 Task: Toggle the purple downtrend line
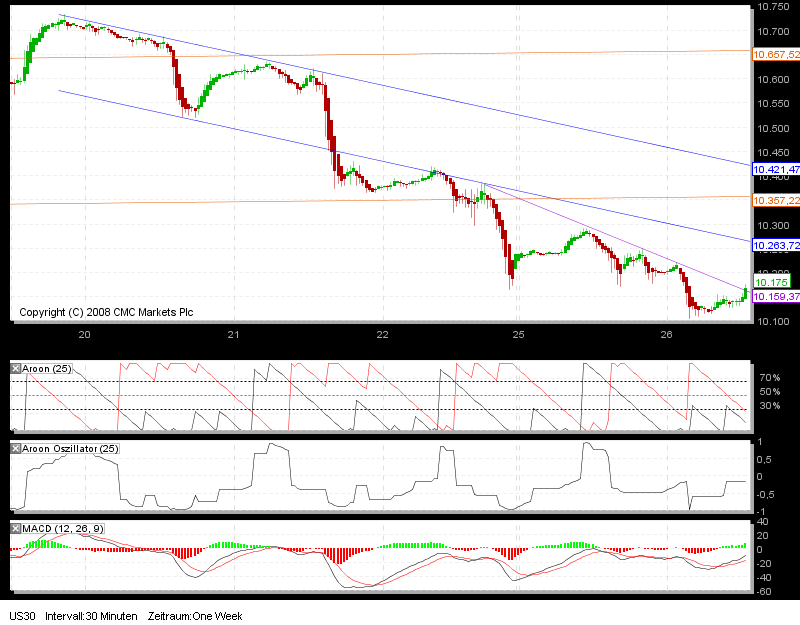pyautogui.click(x=620, y=240)
